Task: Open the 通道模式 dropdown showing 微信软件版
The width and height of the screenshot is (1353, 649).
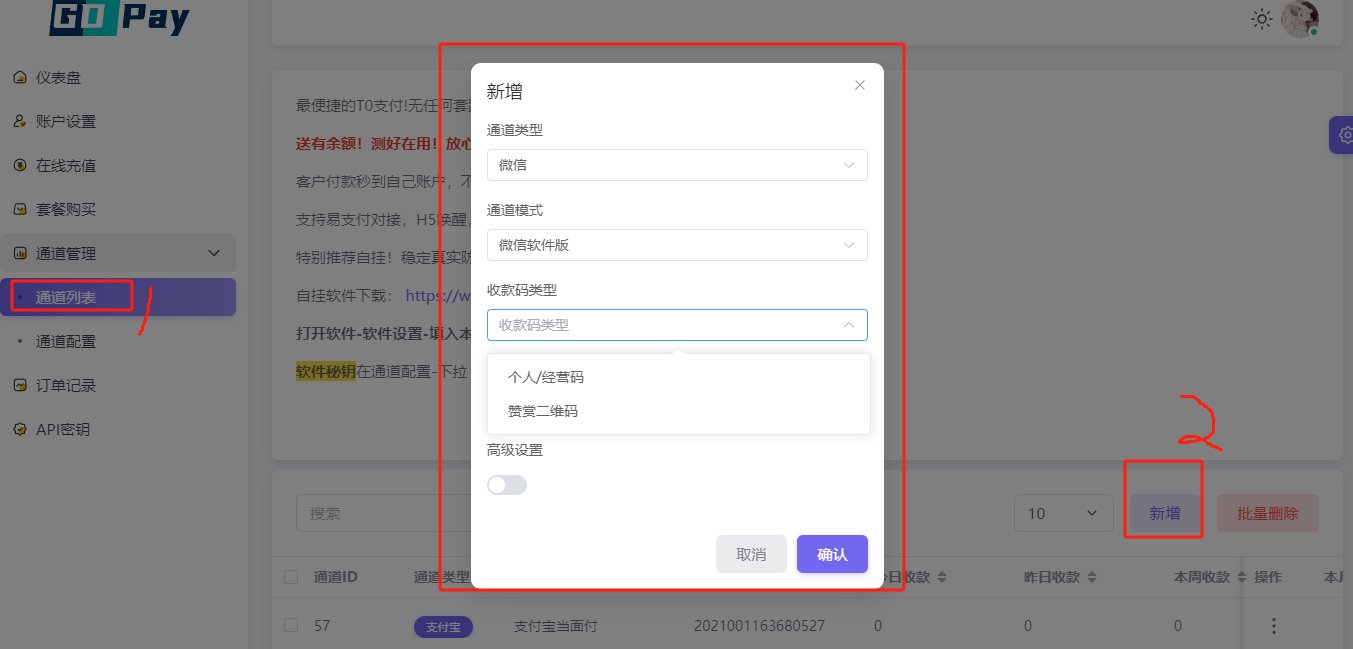Action: tap(677, 245)
